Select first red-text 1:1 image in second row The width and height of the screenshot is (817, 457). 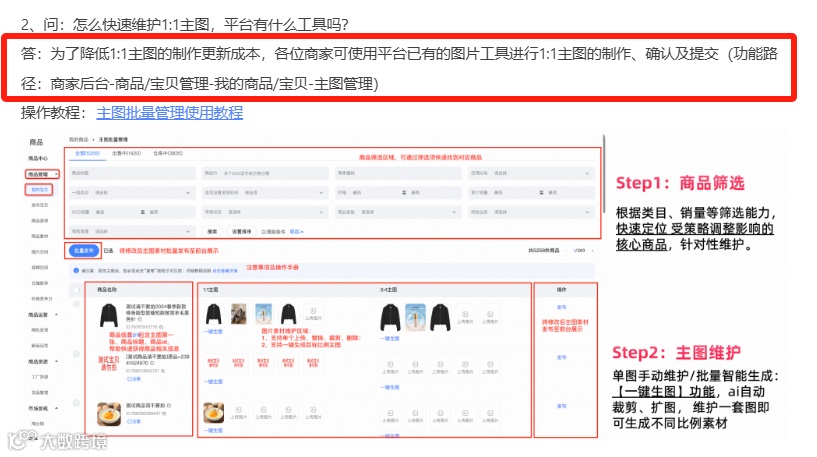[x=214, y=363]
